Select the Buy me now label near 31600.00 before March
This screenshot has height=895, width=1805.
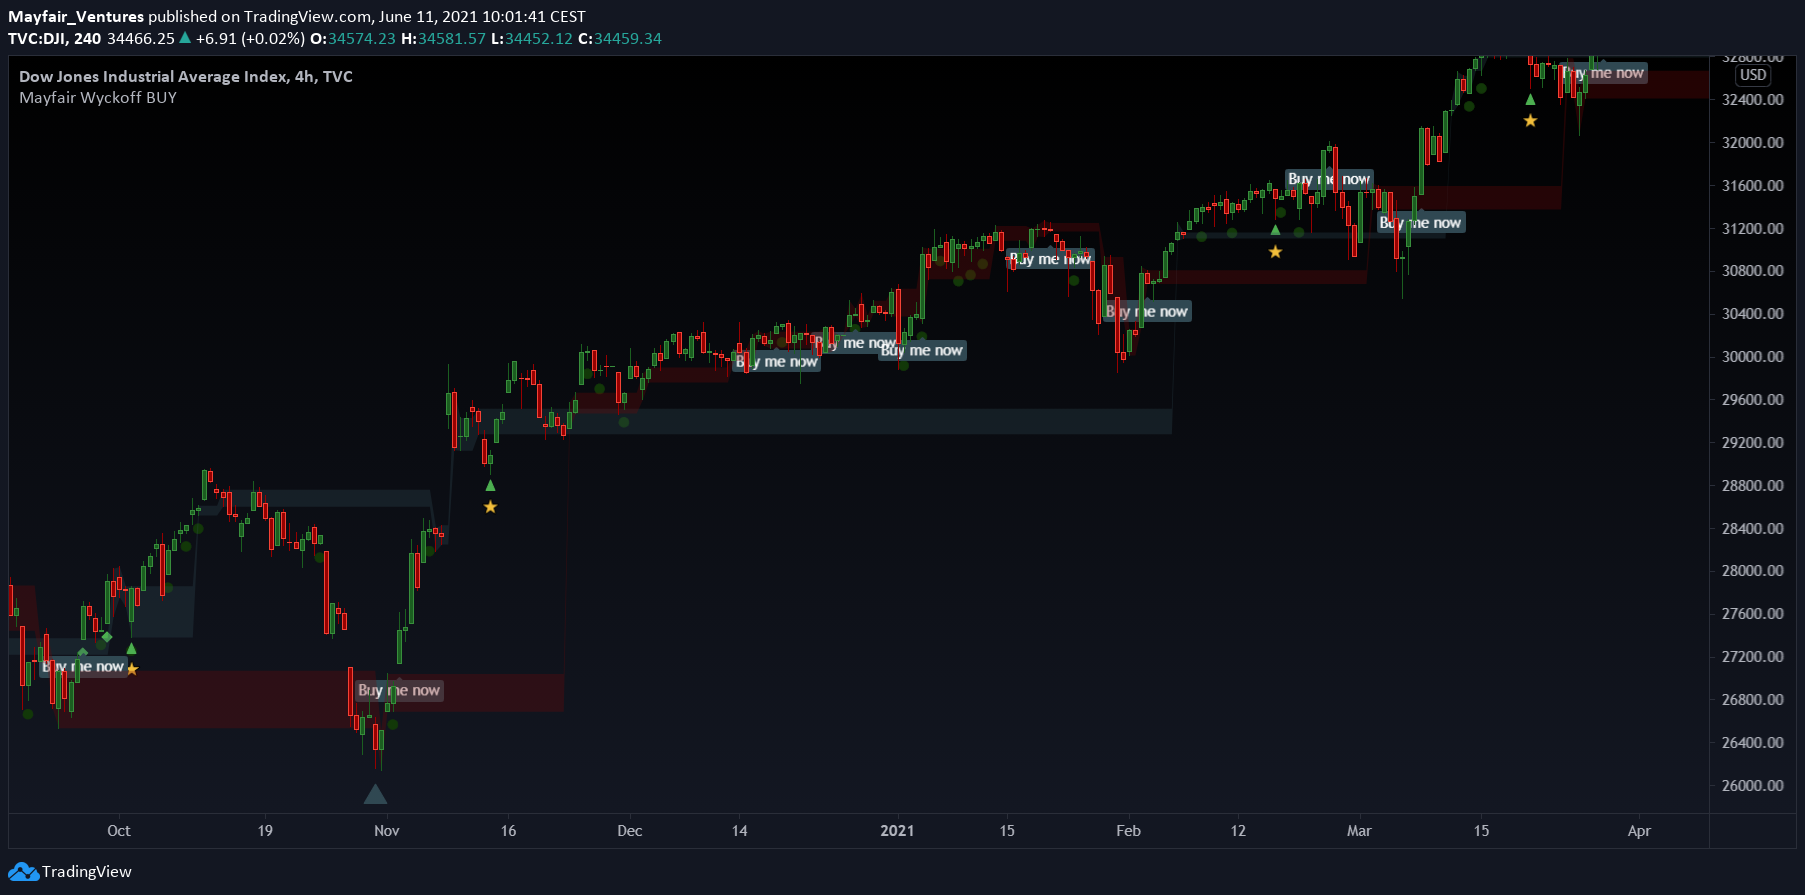pyautogui.click(x=1329, y=179)
